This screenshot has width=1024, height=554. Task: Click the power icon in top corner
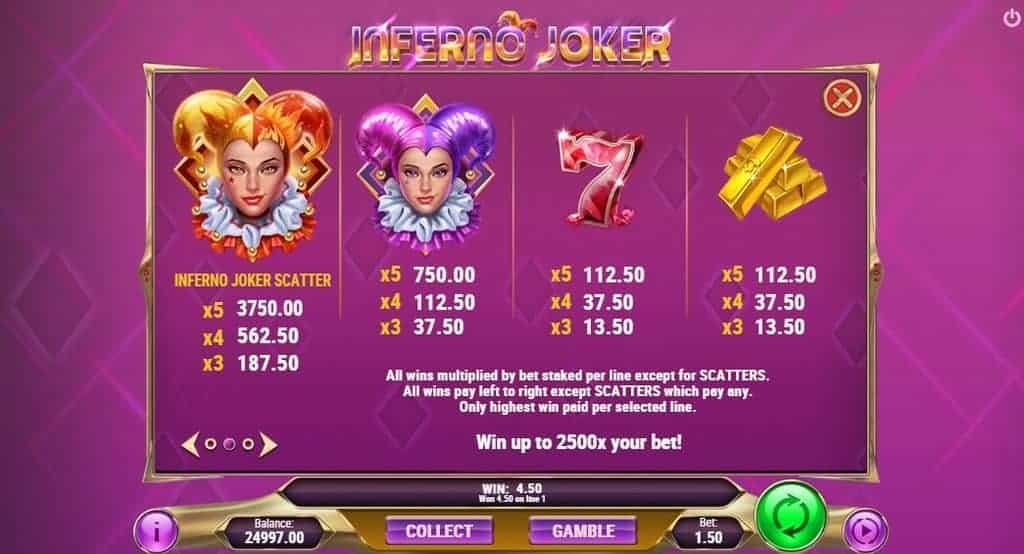[1012, 18]
